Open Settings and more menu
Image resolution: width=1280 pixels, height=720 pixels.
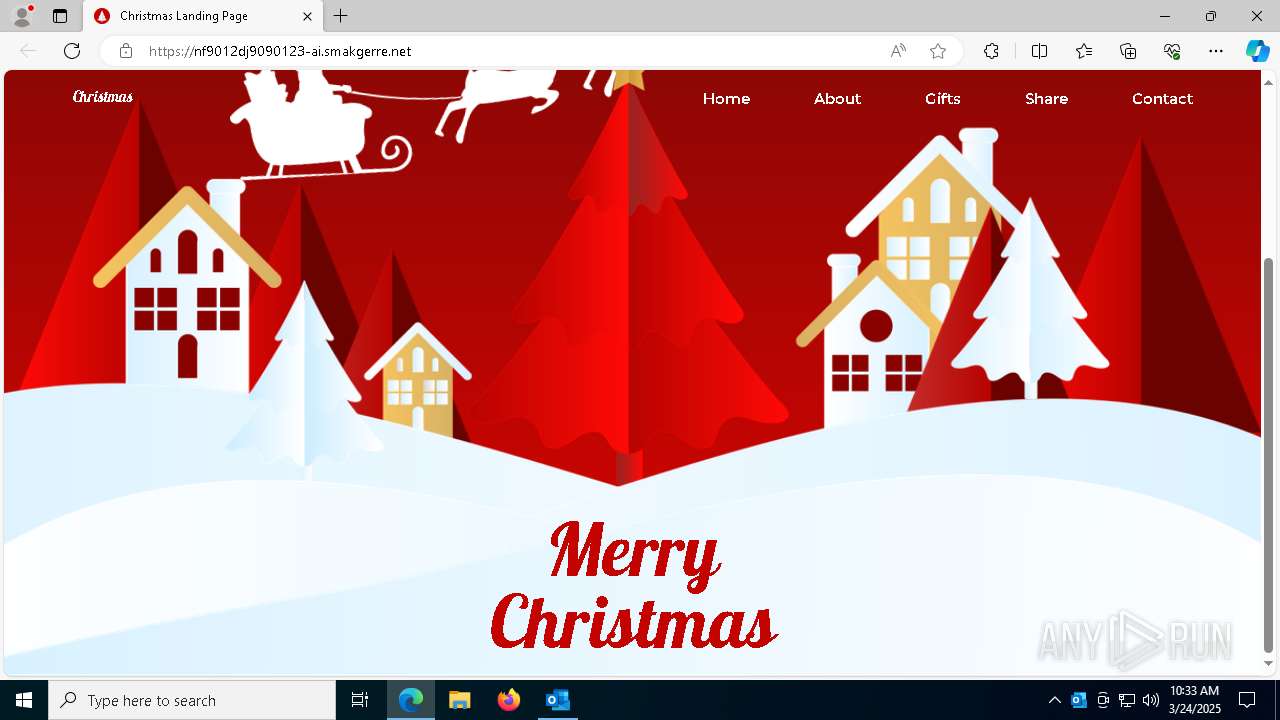coord(1216,51)
